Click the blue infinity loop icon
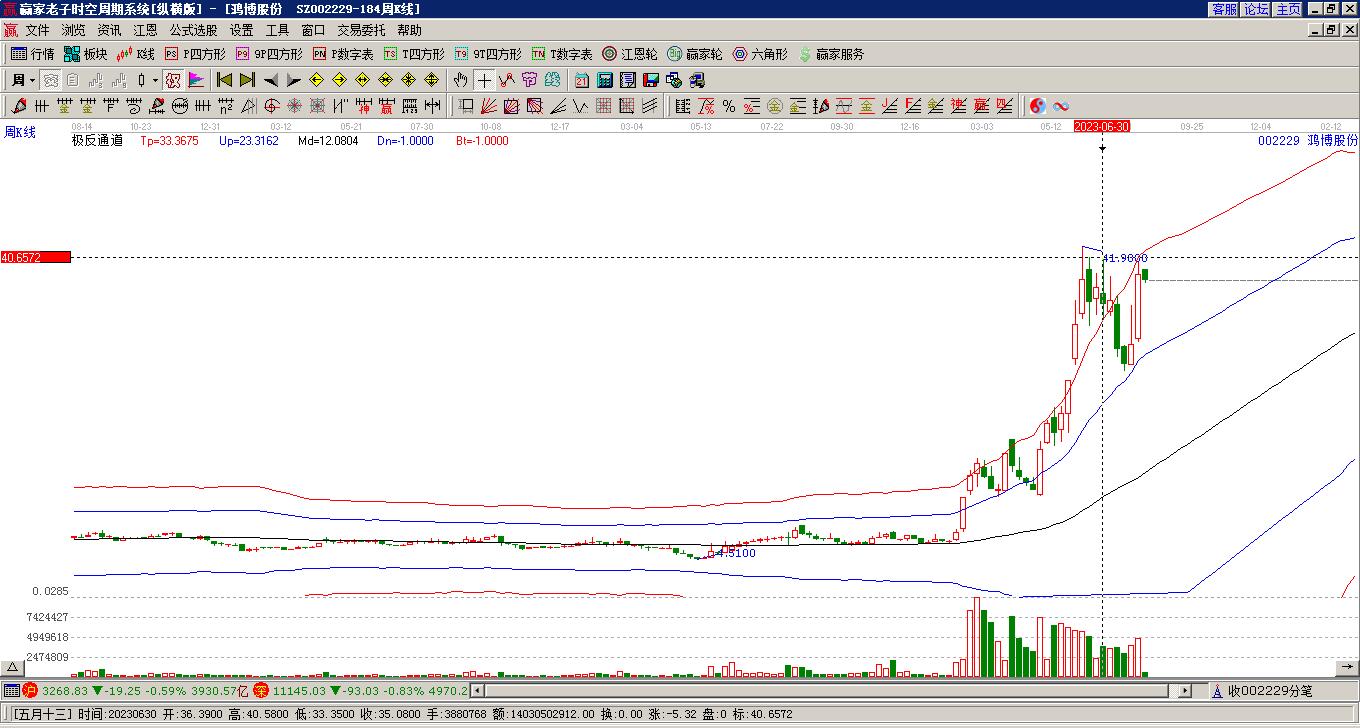The image size is (1360, 728). pyautogui.click(x=1061, y=106)
